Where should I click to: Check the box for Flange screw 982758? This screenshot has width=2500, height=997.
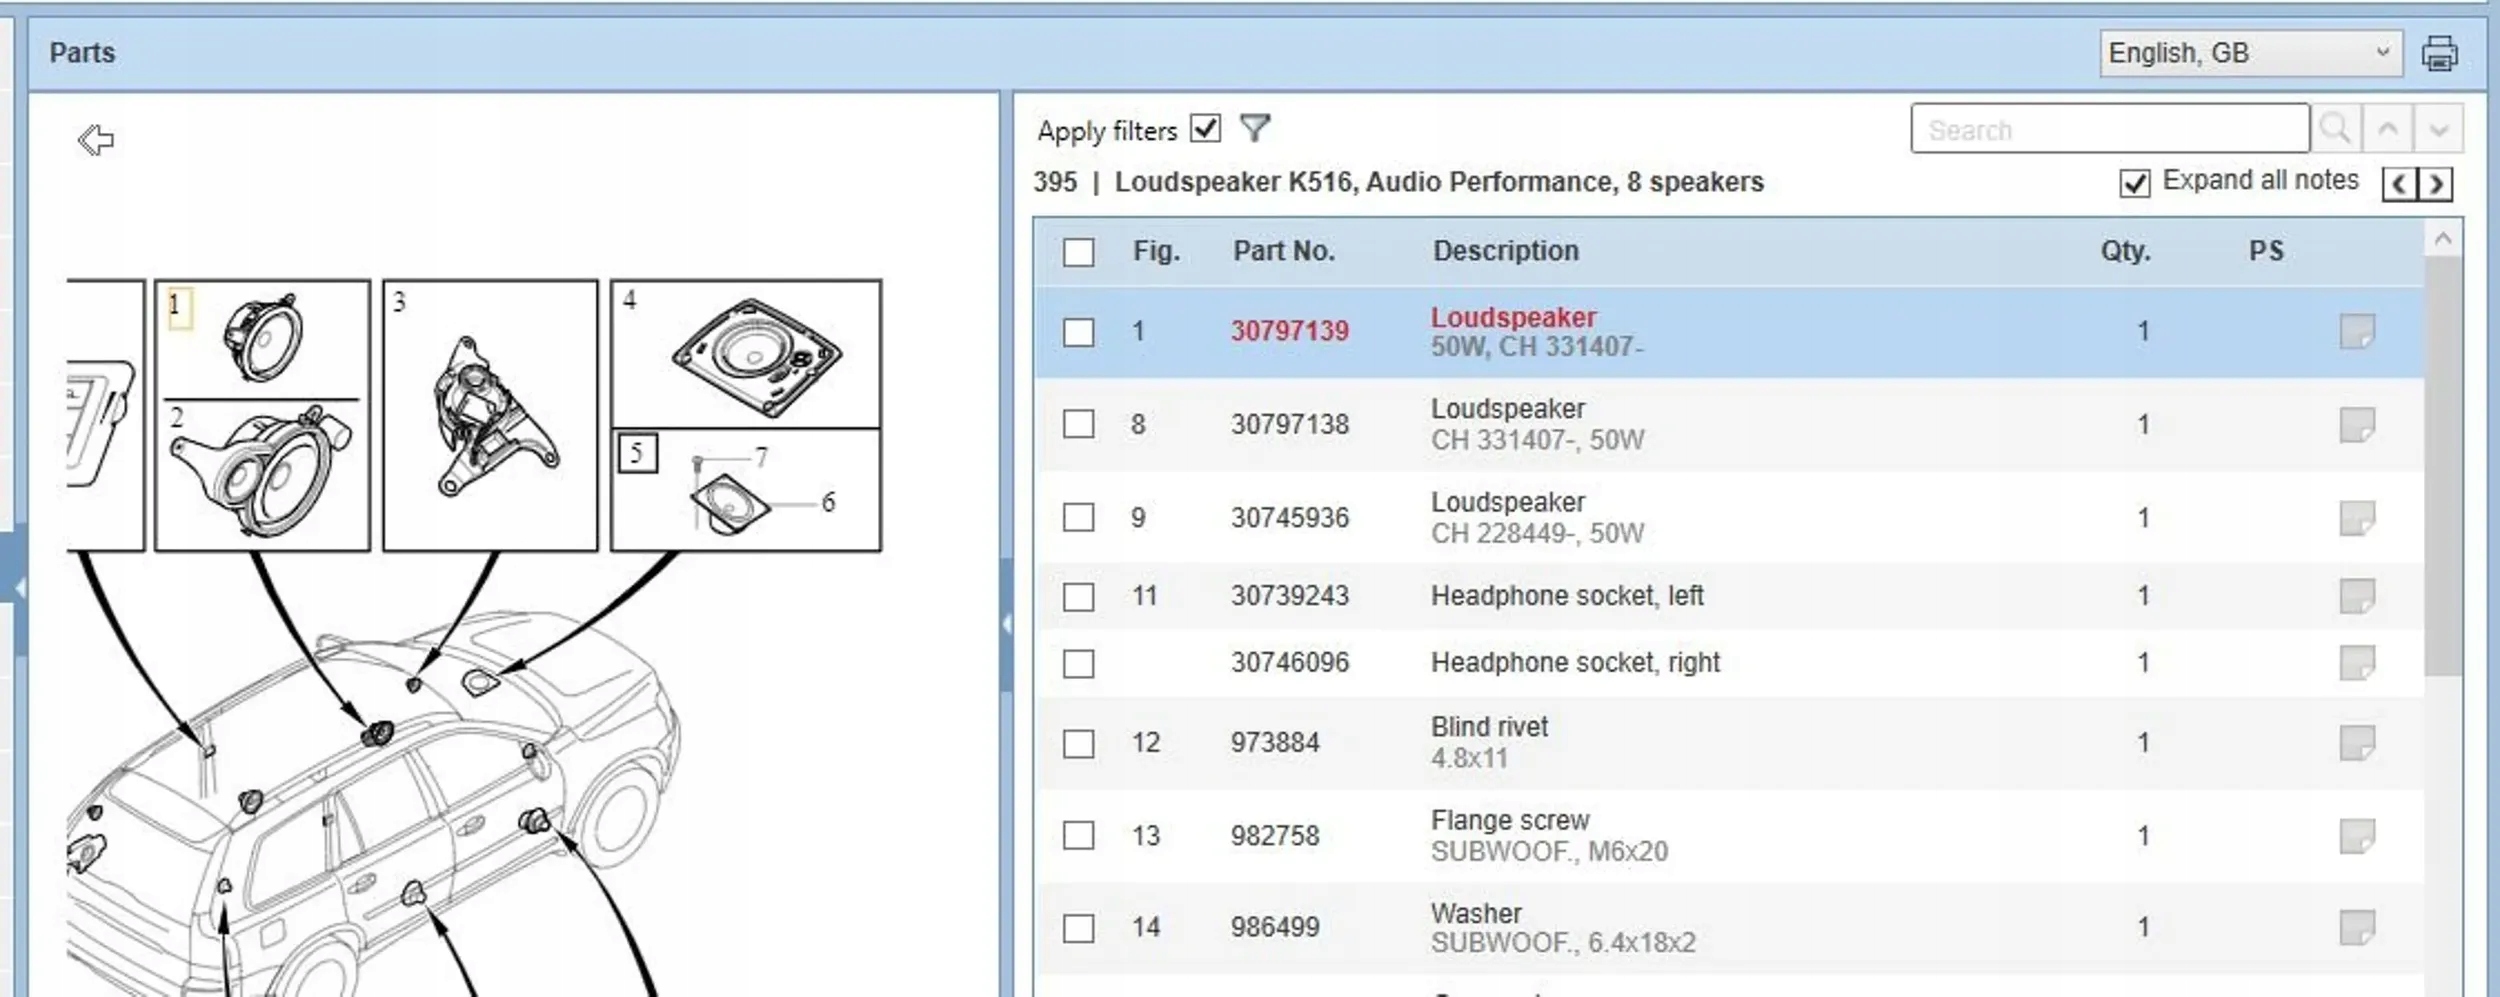pyautogui.click(x=1078, y=835)
